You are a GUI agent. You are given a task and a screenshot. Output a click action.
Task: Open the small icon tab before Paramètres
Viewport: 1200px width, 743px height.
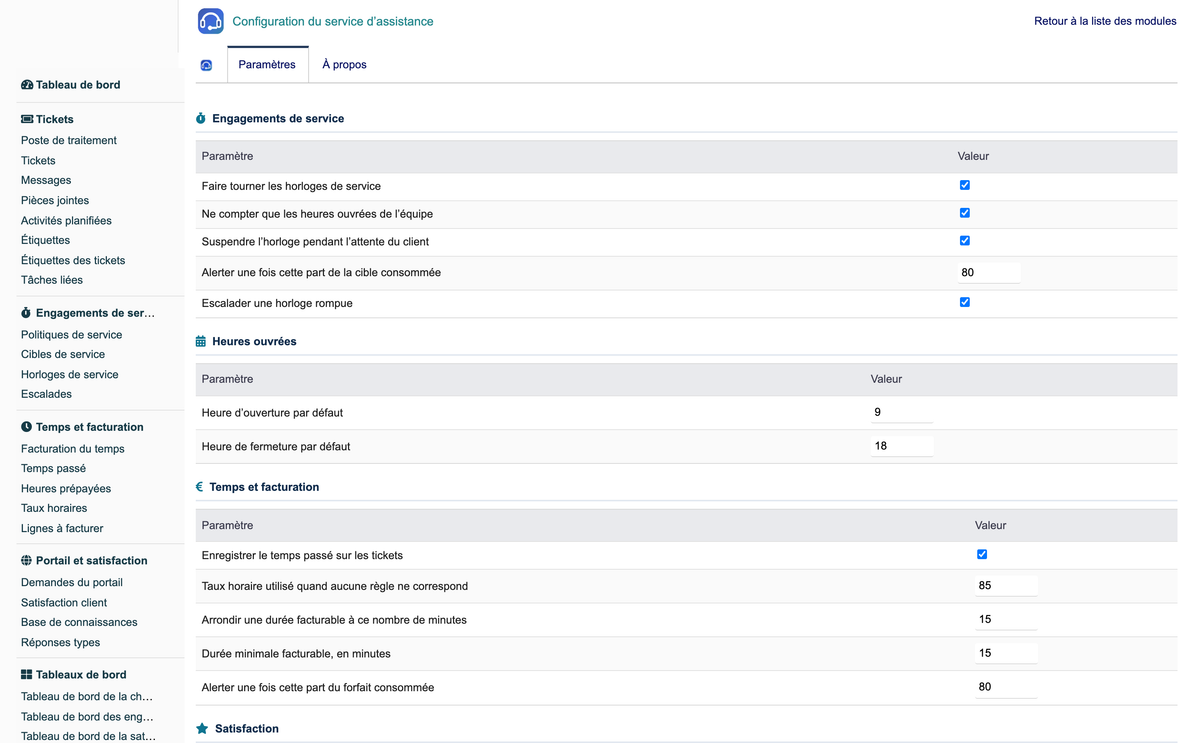[x=207, y=65]
